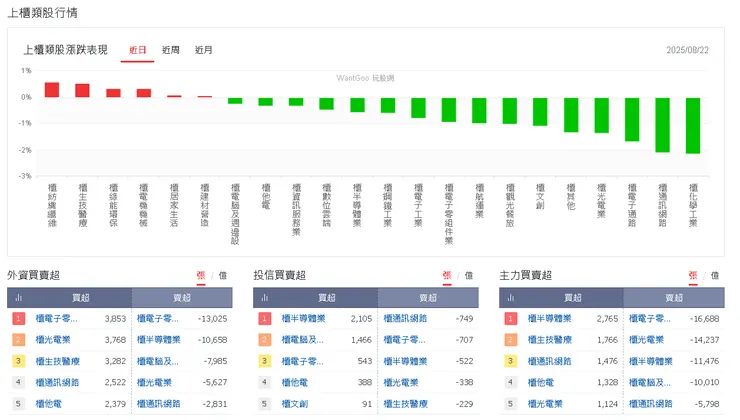Open 櫃光電業 in 投信 賣超 list
740x420 pixels.
pos(400,382)
